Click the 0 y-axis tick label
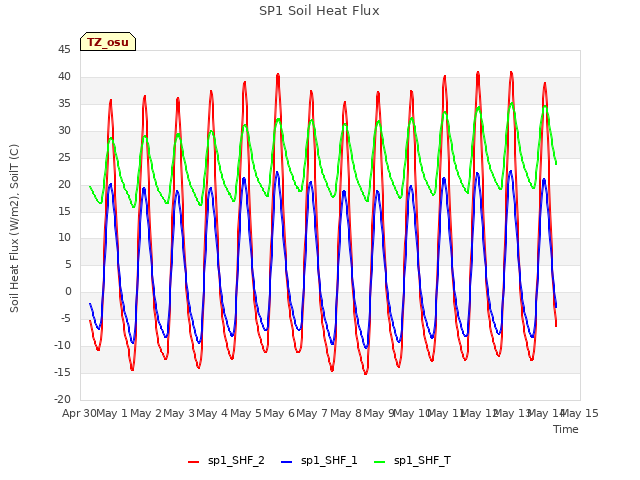 68,292
